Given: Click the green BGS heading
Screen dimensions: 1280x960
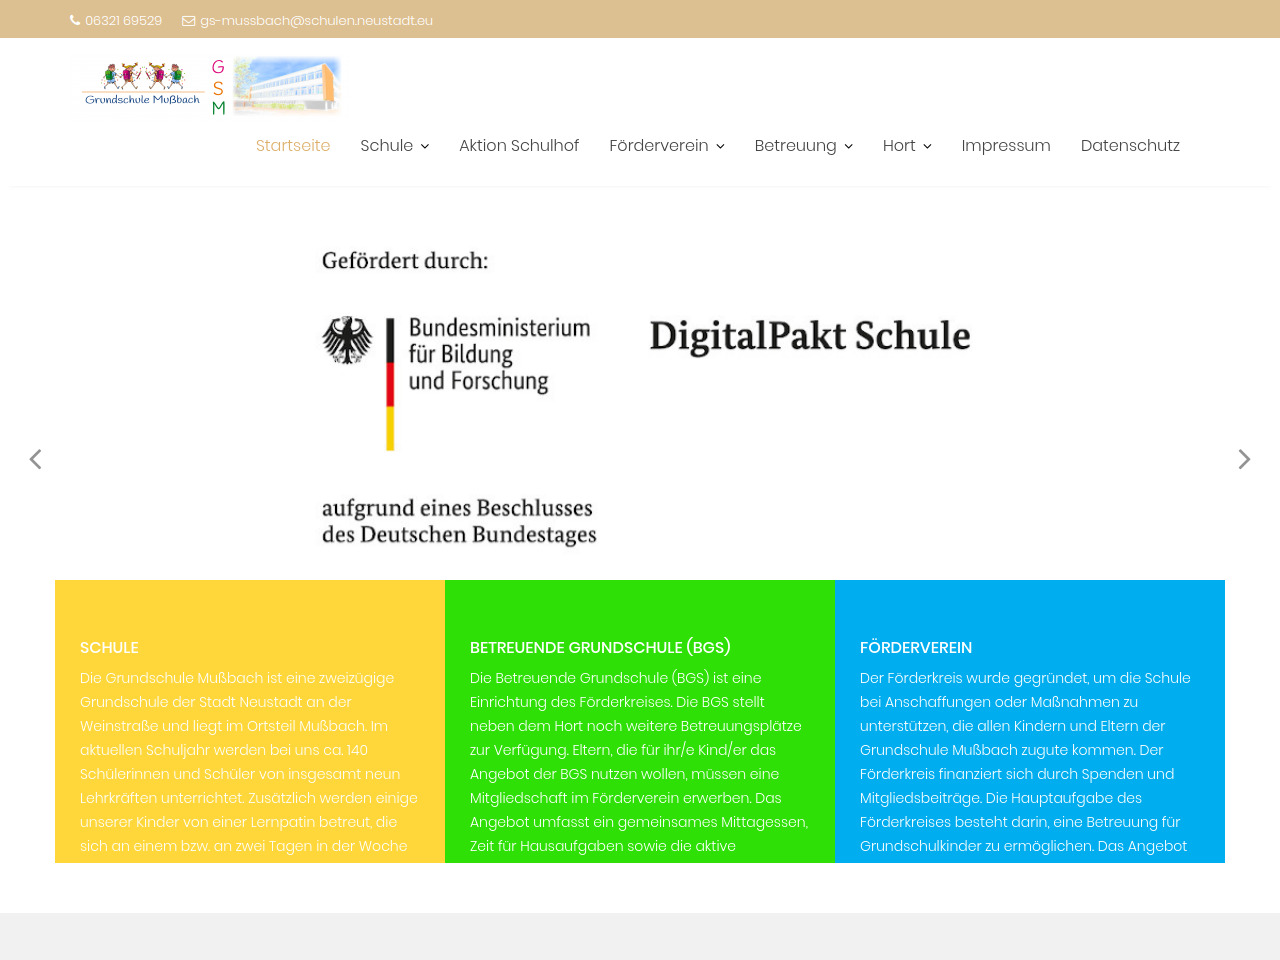Looking at the screenshot, I should pyautogui.click(x=600, y=647).
